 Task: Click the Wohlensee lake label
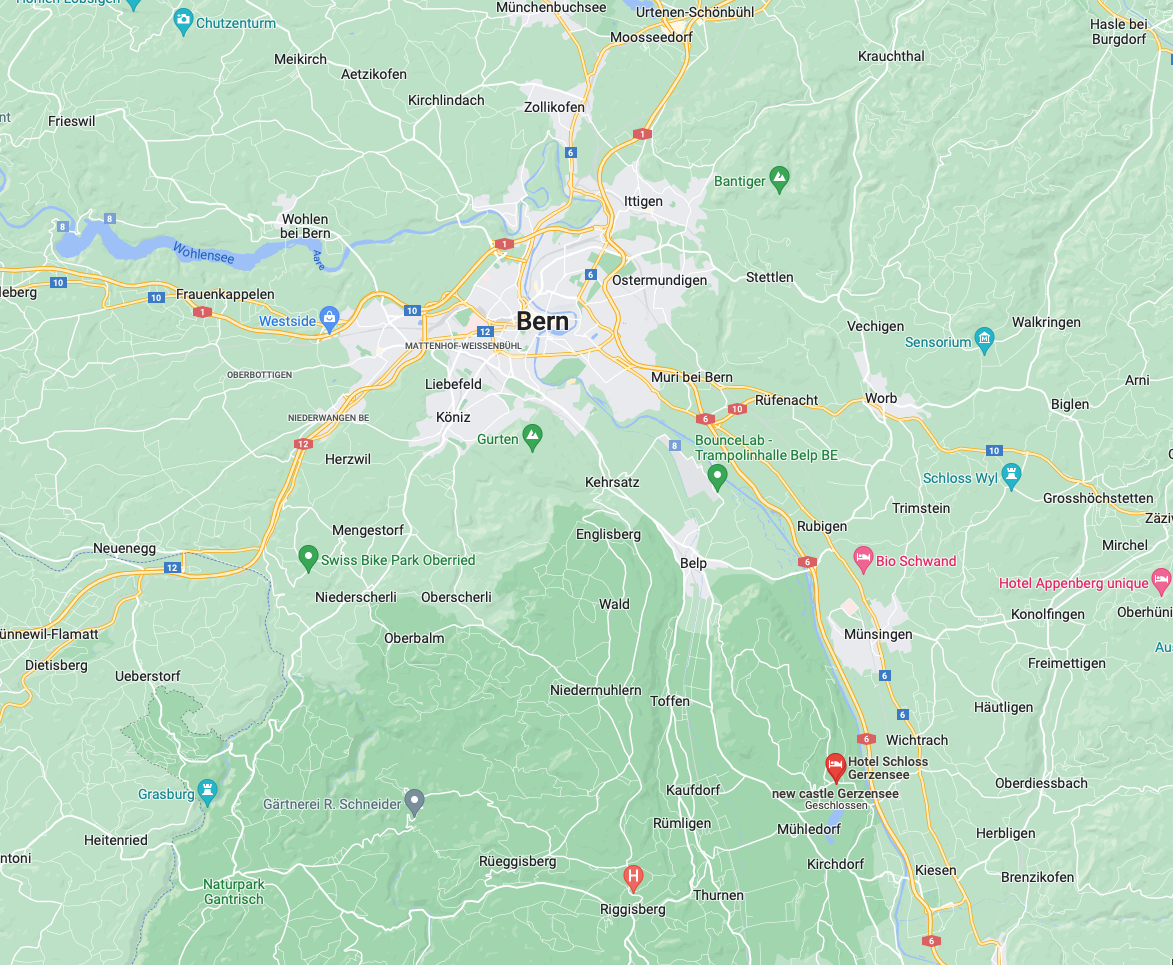203,254
